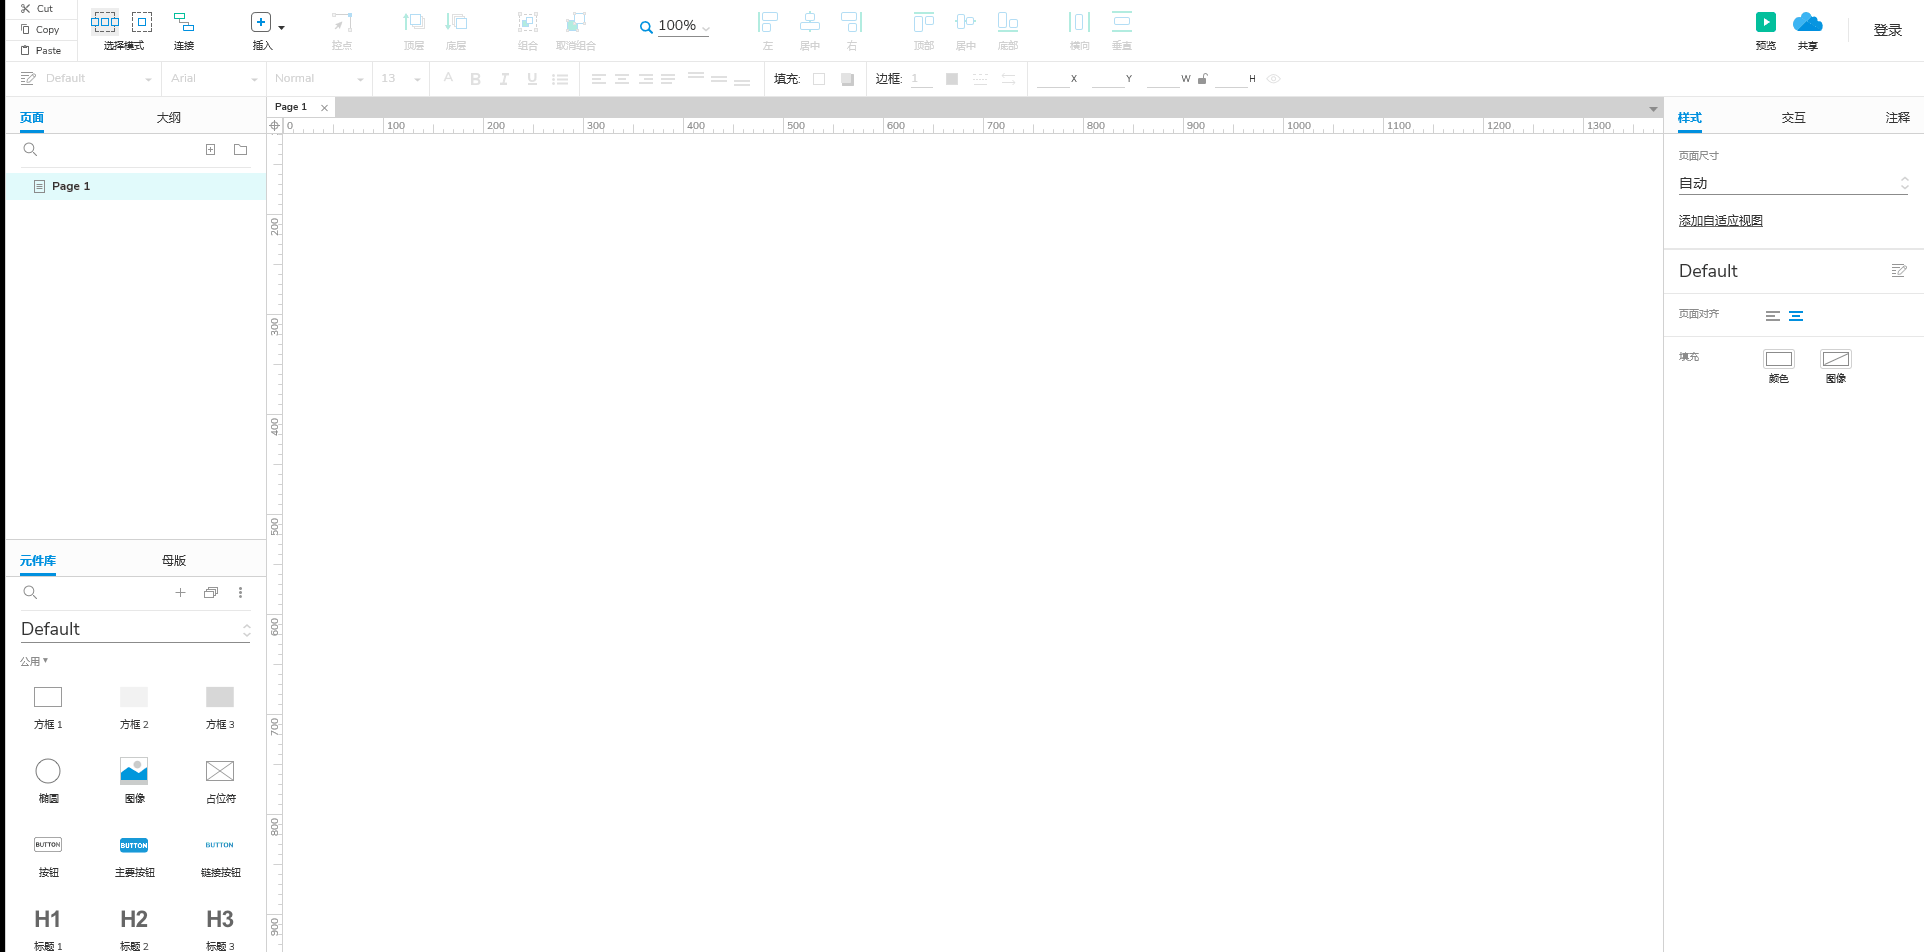Click the 横向 distribute horizontally icon

click(x=1080, y=22)
